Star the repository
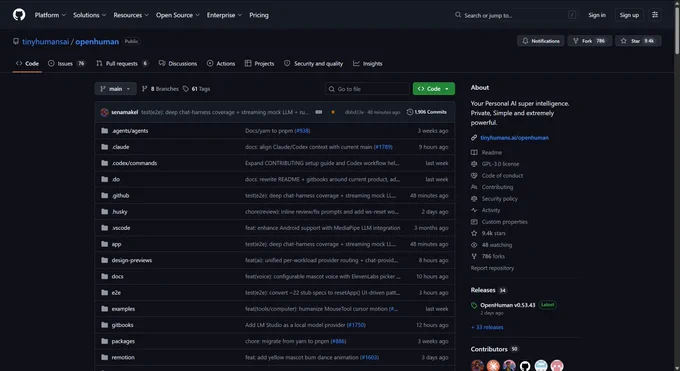This screenshot has width=680, height=371. tap(638, 41)
